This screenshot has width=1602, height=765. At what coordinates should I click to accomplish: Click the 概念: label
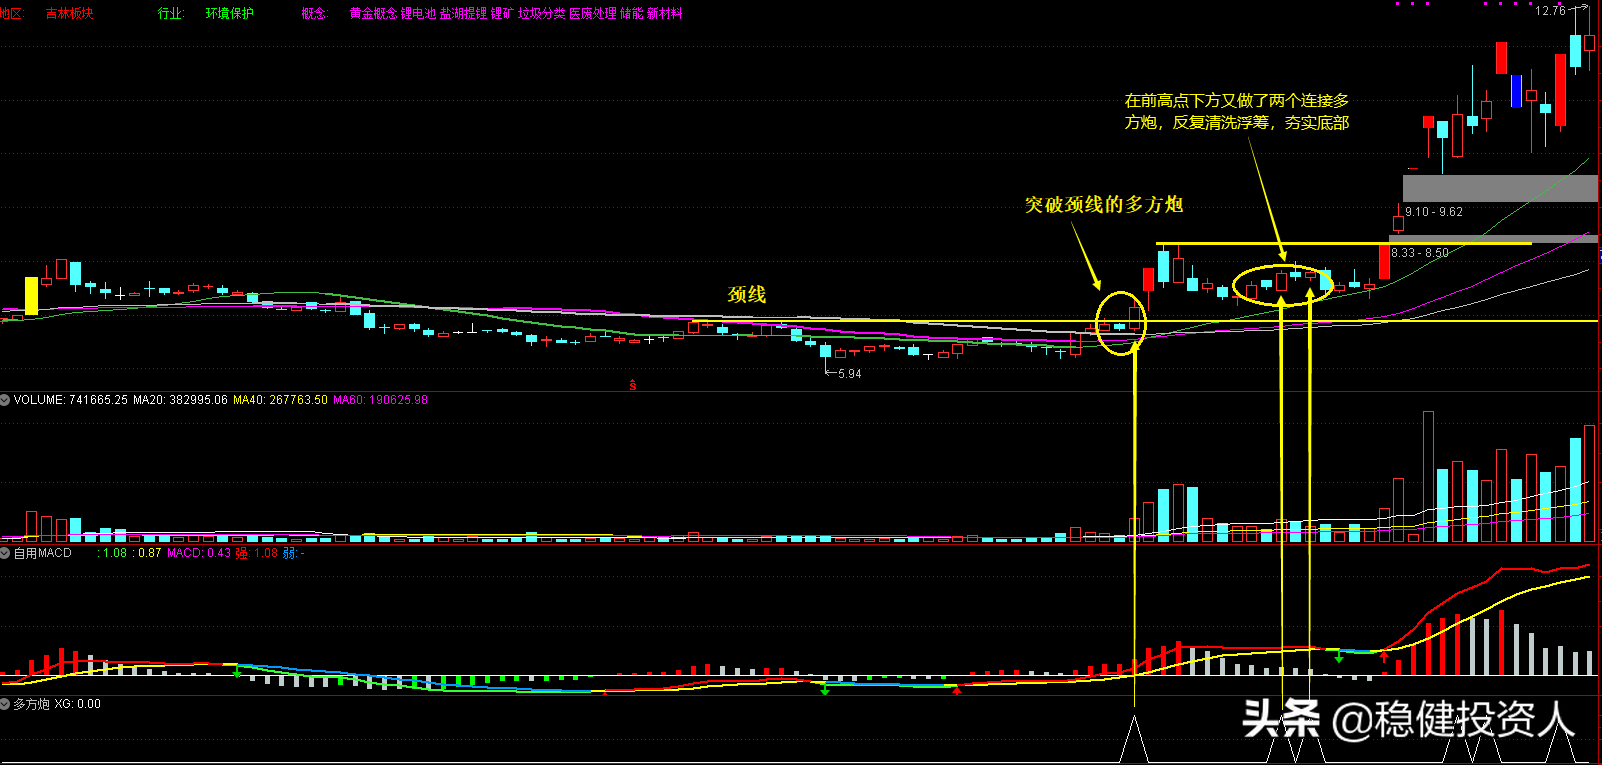(x=315, y=14)
